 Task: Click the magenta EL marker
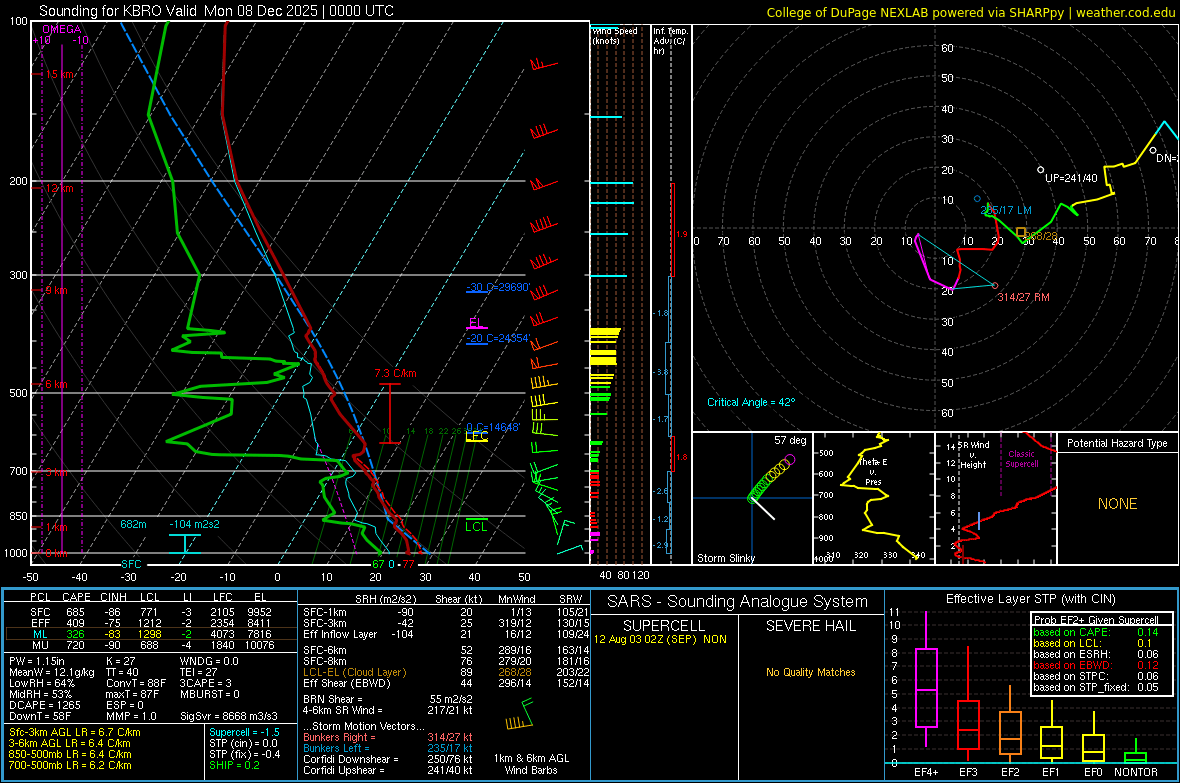(476, 323)
